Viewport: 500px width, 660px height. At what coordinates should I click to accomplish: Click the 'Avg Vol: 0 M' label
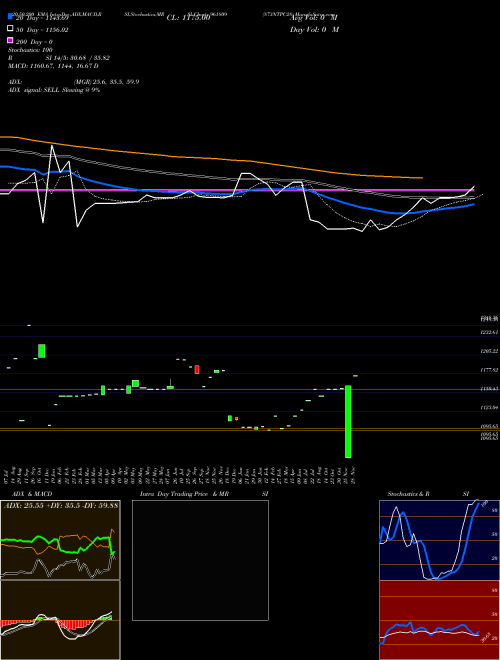pyautogui.click(x=314, y=18)
